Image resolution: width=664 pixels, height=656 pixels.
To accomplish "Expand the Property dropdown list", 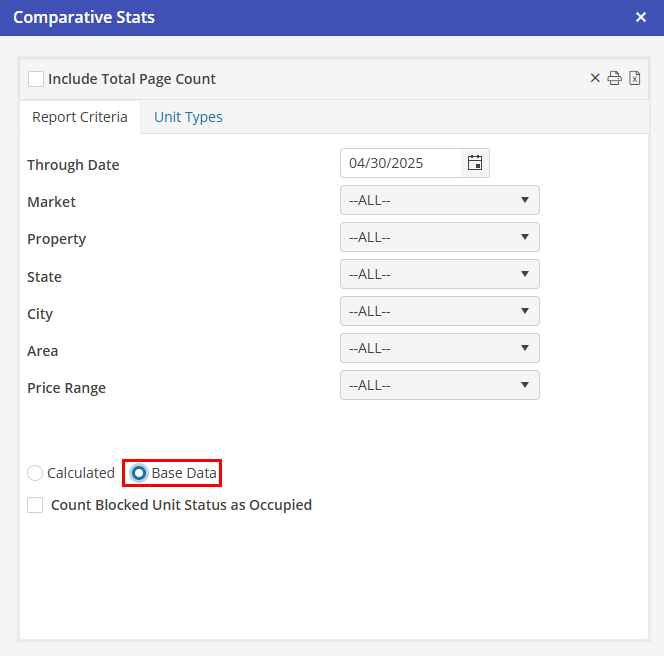I will (x=439, y=237).
